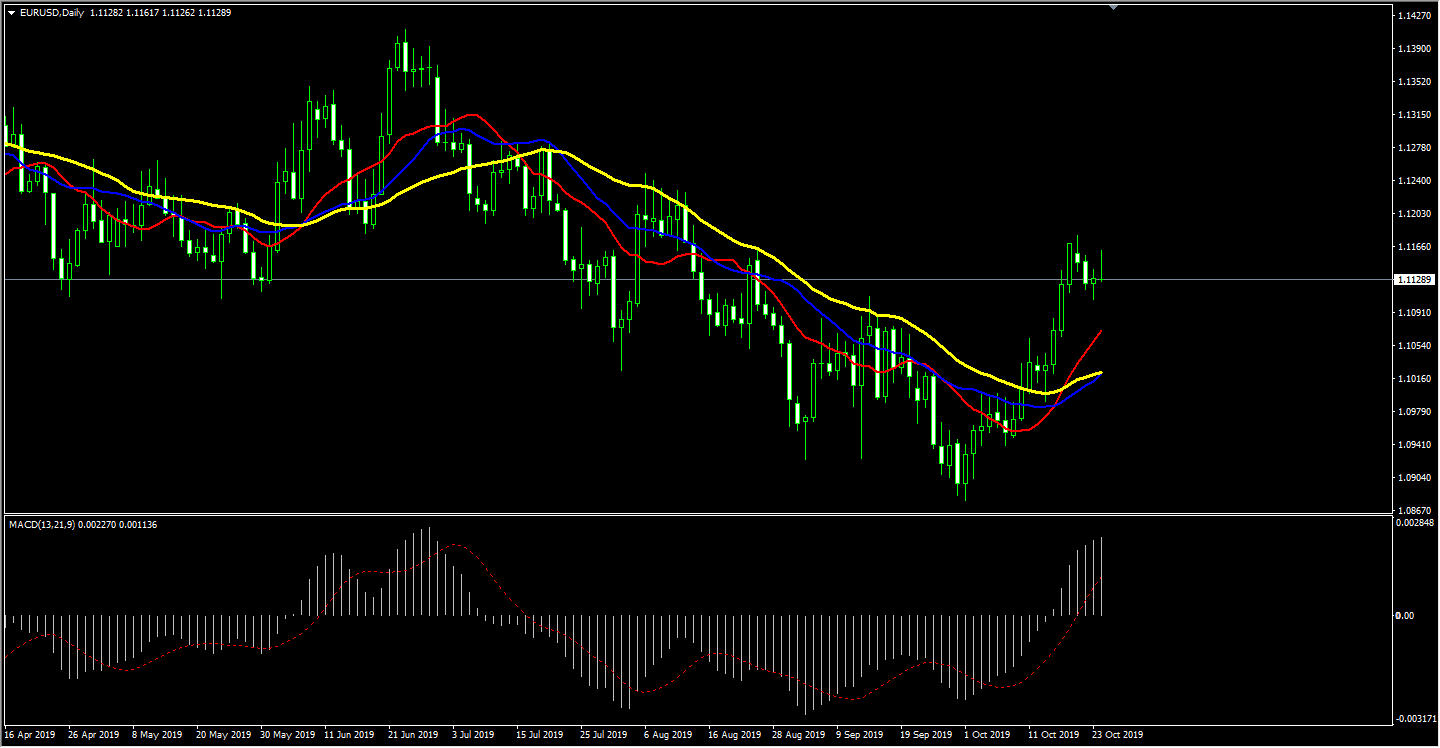Click the gray chart shift triangle marker

pos(1113,7)
